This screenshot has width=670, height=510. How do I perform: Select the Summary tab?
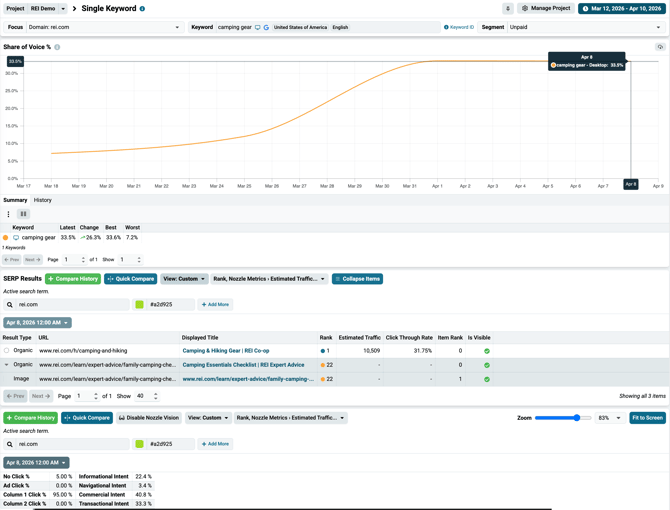click(x=15, y=200)
